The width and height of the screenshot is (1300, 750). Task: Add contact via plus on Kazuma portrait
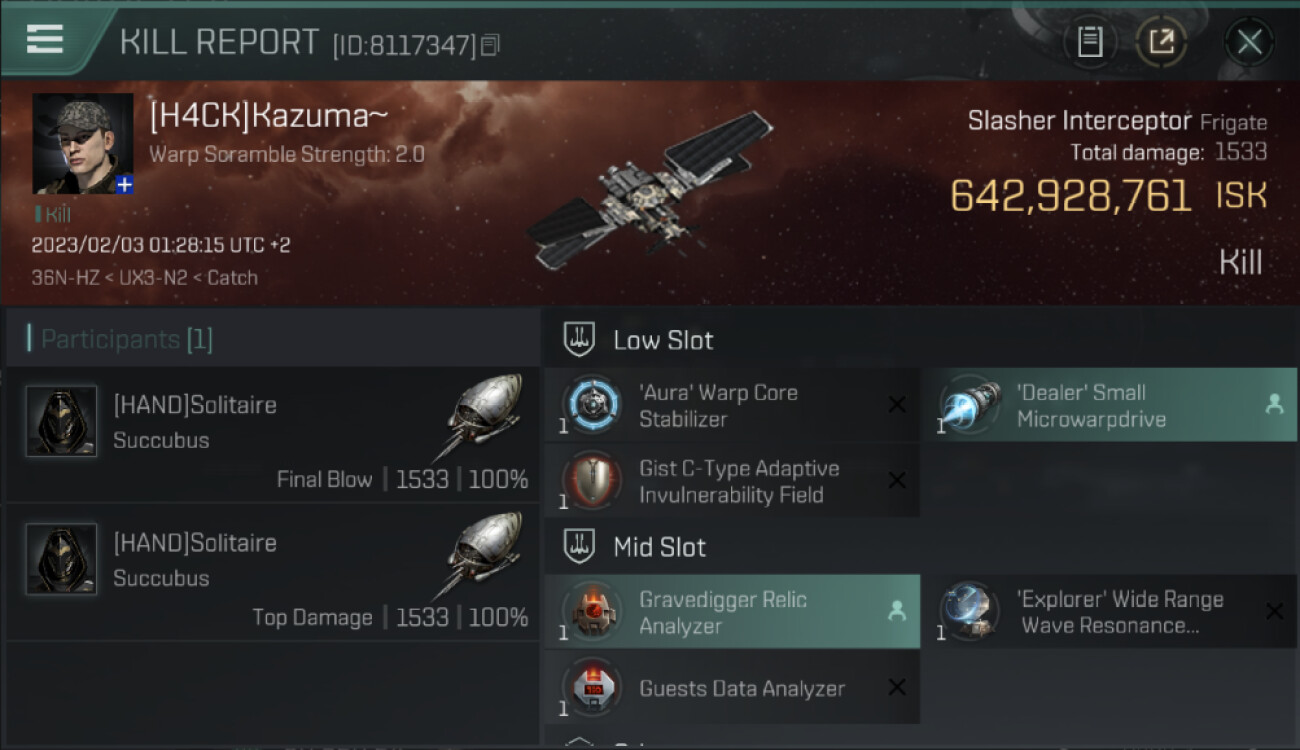tap(124, 185)
